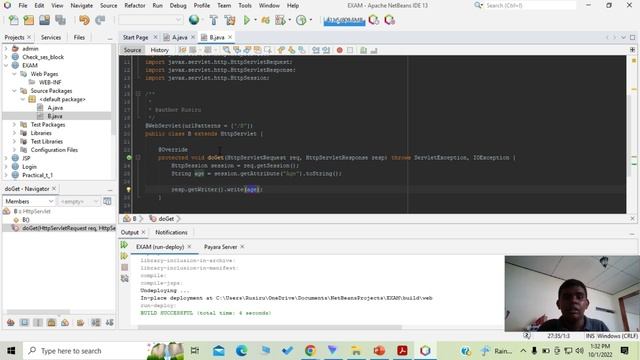The height and width of the screenshot is (360, 640).
Task: Toggle the Javadoc view icon in Navigator
Action: (x=107, y=201)
